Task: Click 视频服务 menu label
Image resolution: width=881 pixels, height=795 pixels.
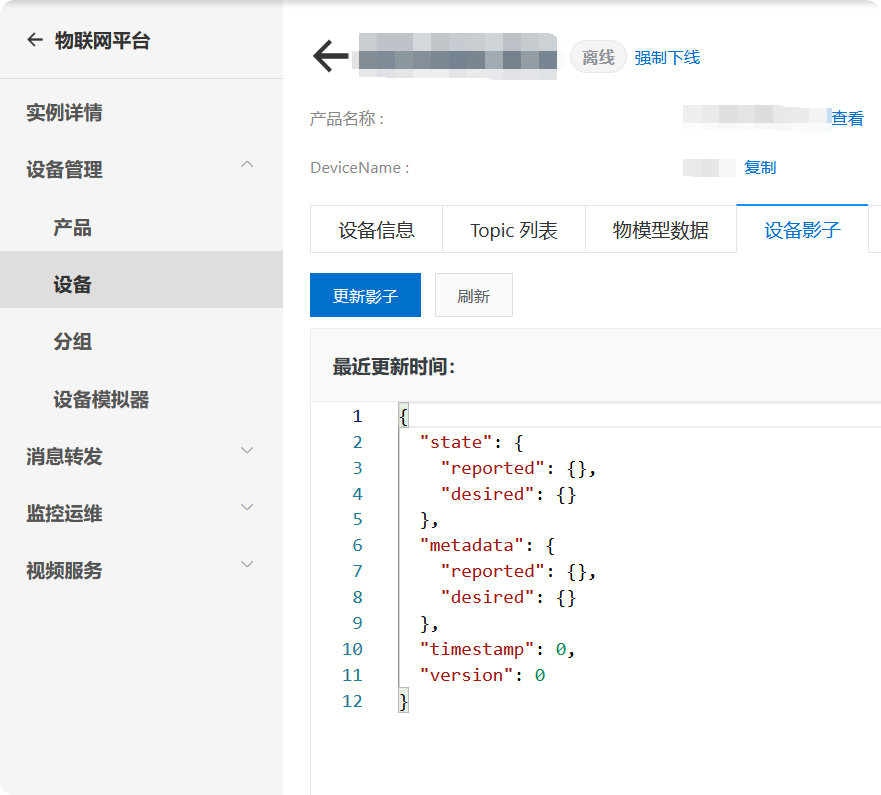Action: tap(64, 570)
